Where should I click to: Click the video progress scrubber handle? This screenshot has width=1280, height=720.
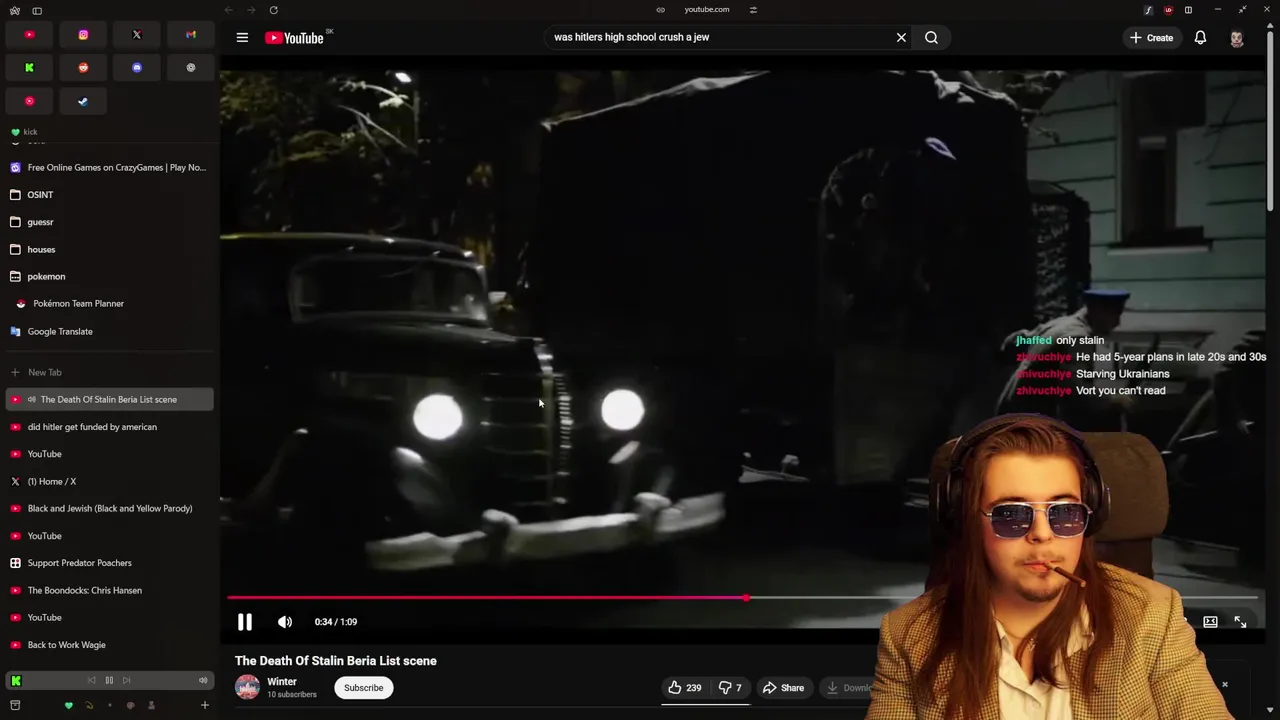pyautogui.click(x=746, y=598)
